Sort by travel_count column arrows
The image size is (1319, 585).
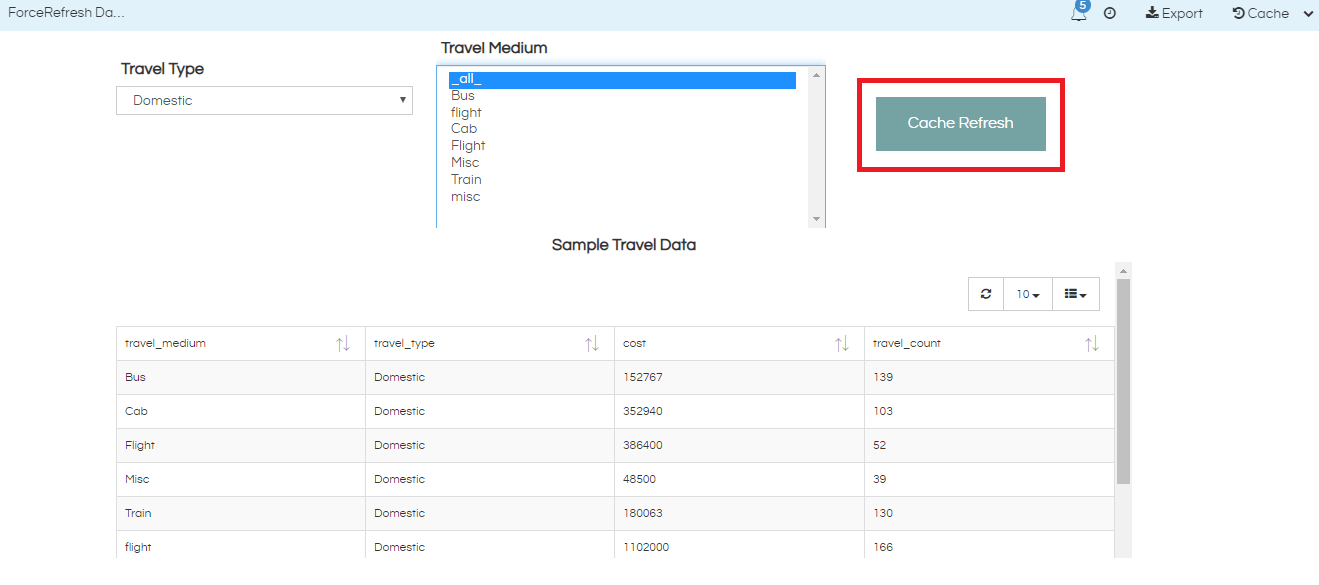pyautogui.click(x=1092, y=344)
